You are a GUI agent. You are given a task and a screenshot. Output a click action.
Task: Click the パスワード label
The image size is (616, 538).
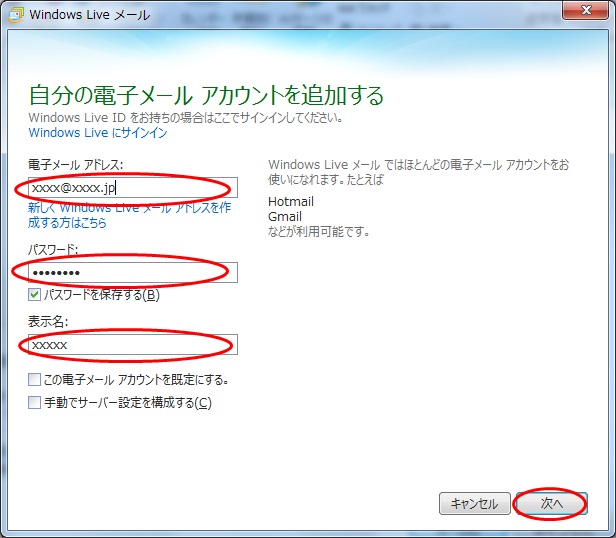53,249
